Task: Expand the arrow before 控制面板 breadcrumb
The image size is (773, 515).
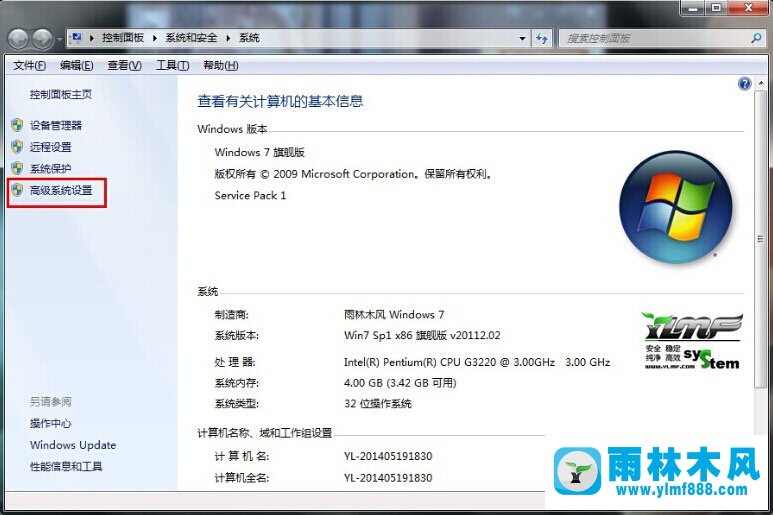Action: [x=92, y=38]
